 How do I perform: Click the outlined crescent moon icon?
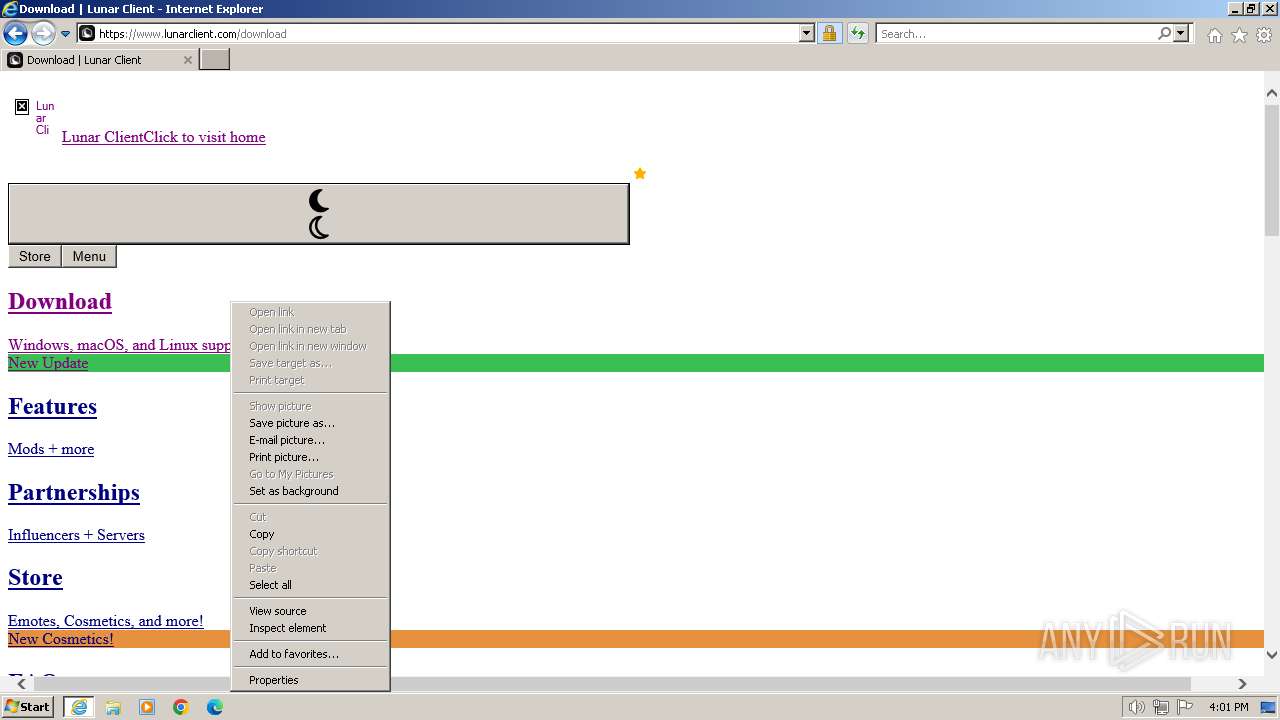[x=319, y=228]
